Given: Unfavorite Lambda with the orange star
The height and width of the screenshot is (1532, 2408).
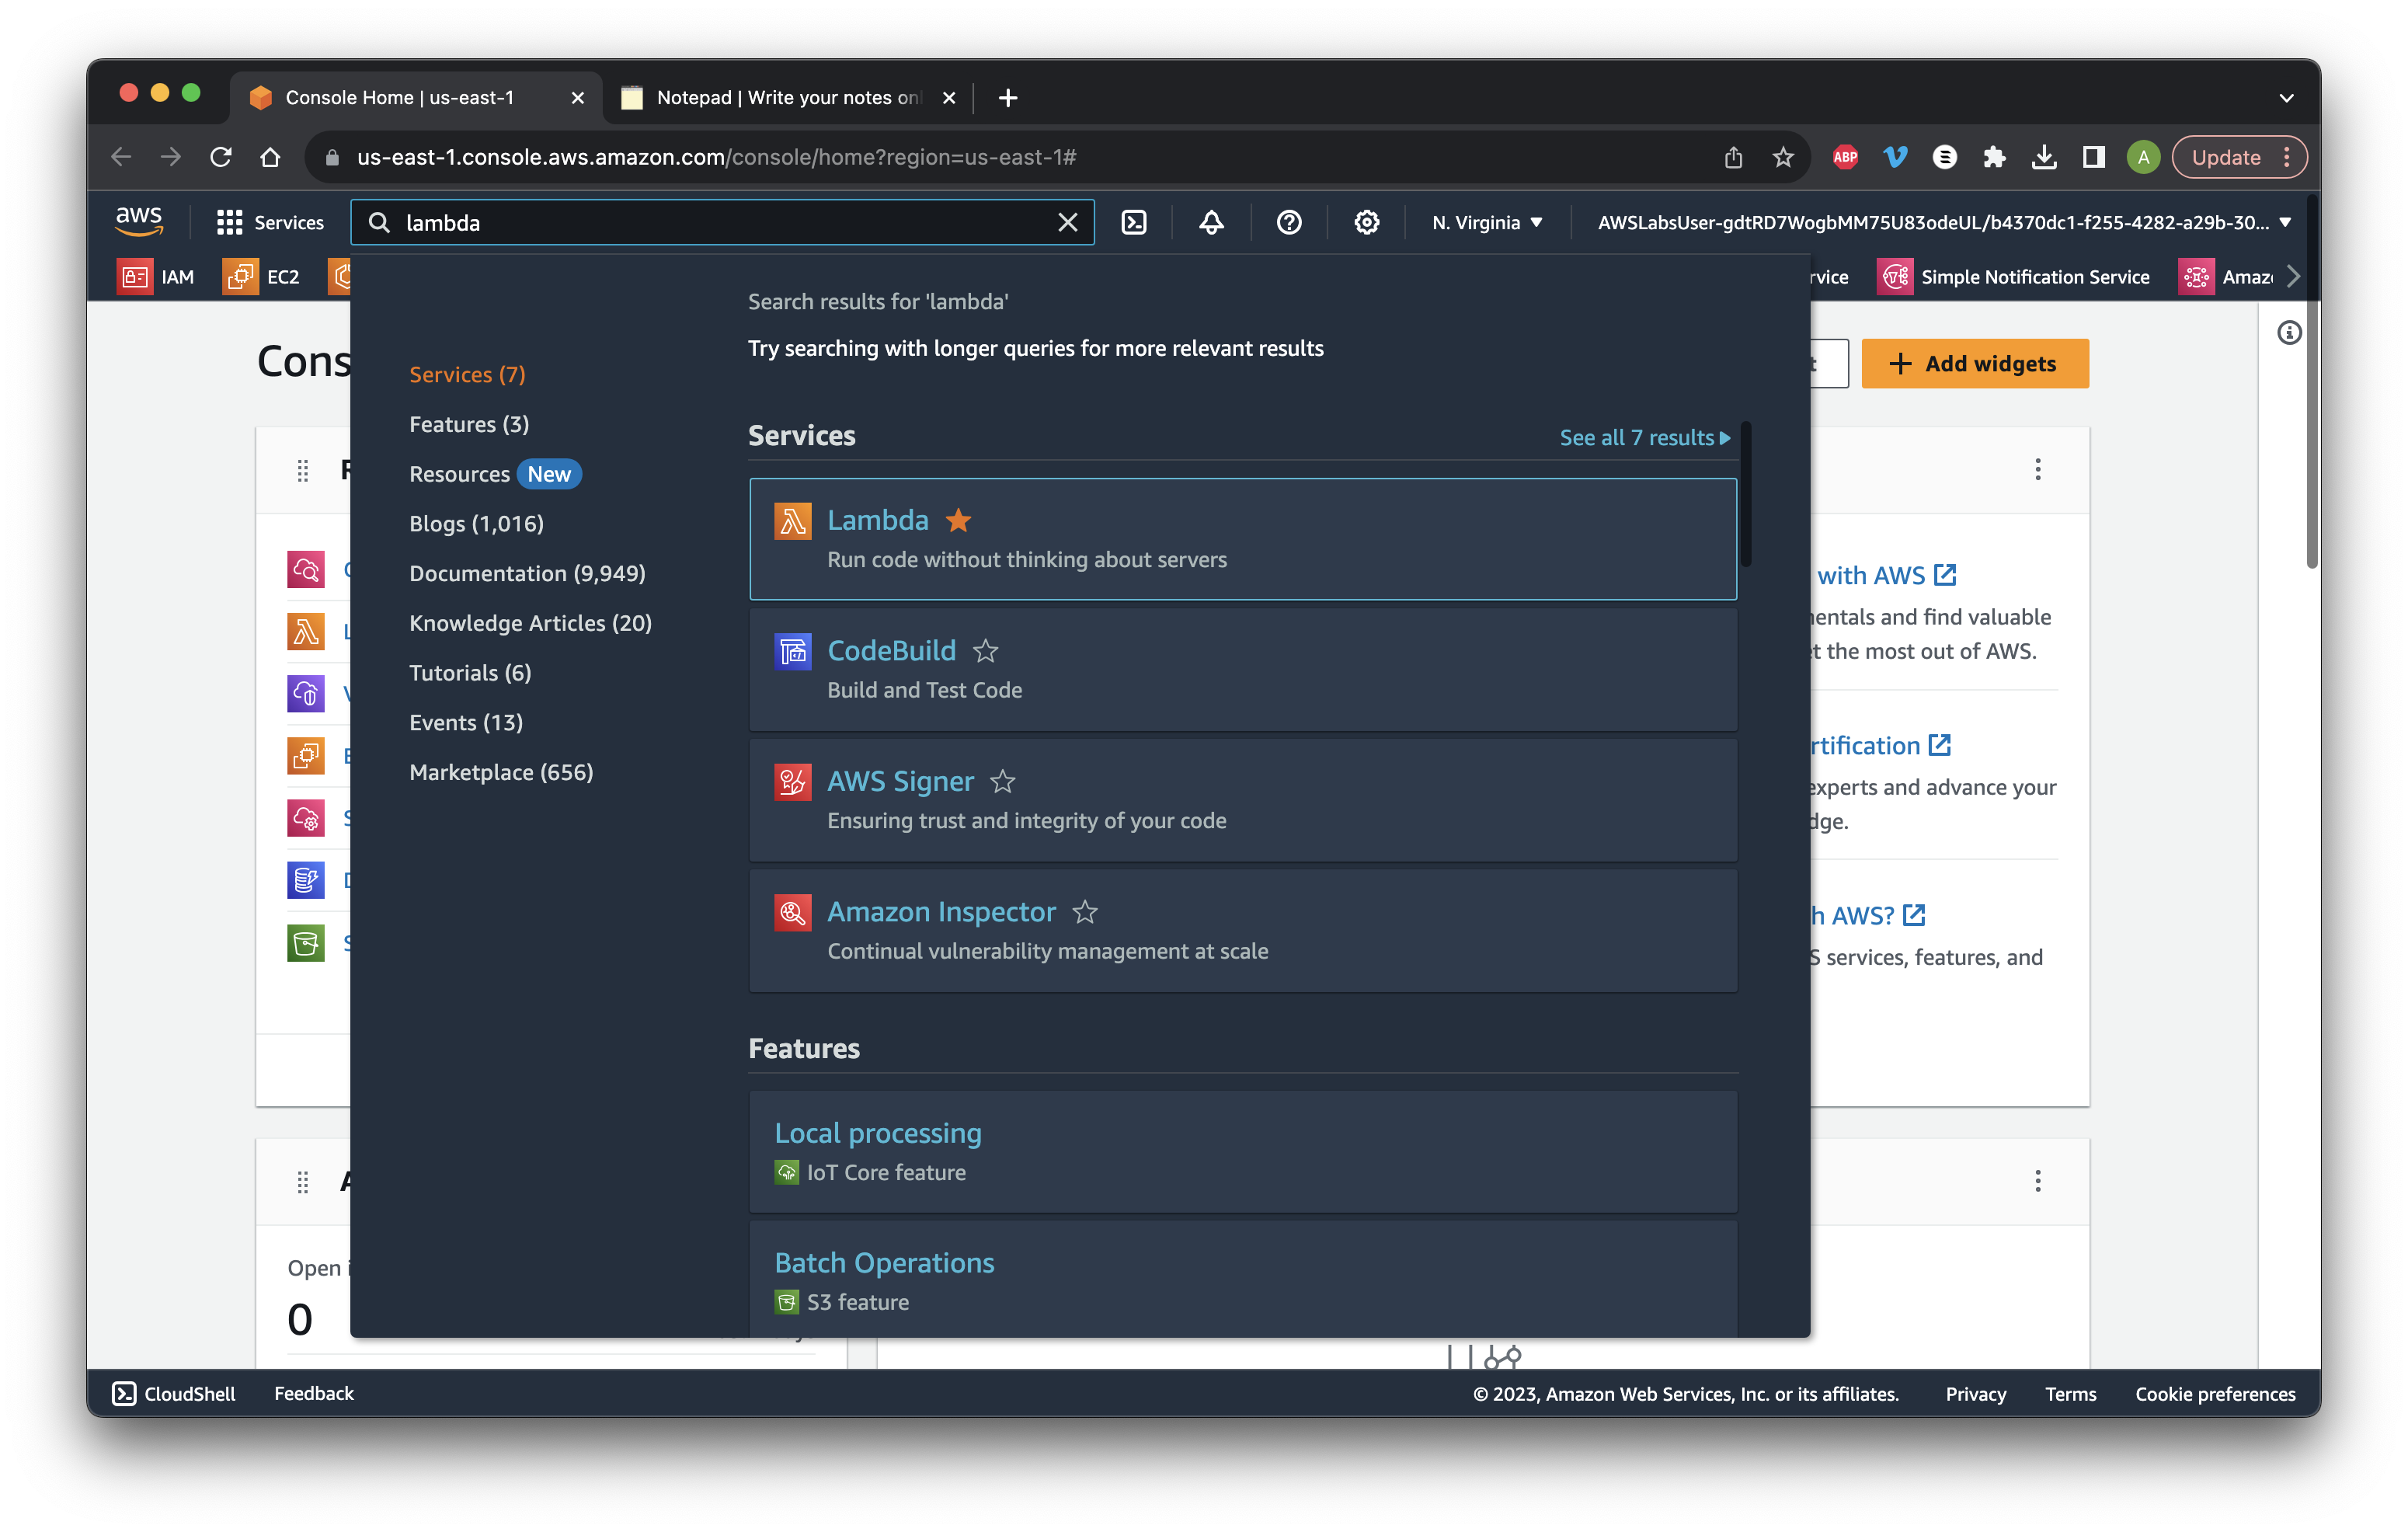Looking at the screenshot, I should [958, 520].
